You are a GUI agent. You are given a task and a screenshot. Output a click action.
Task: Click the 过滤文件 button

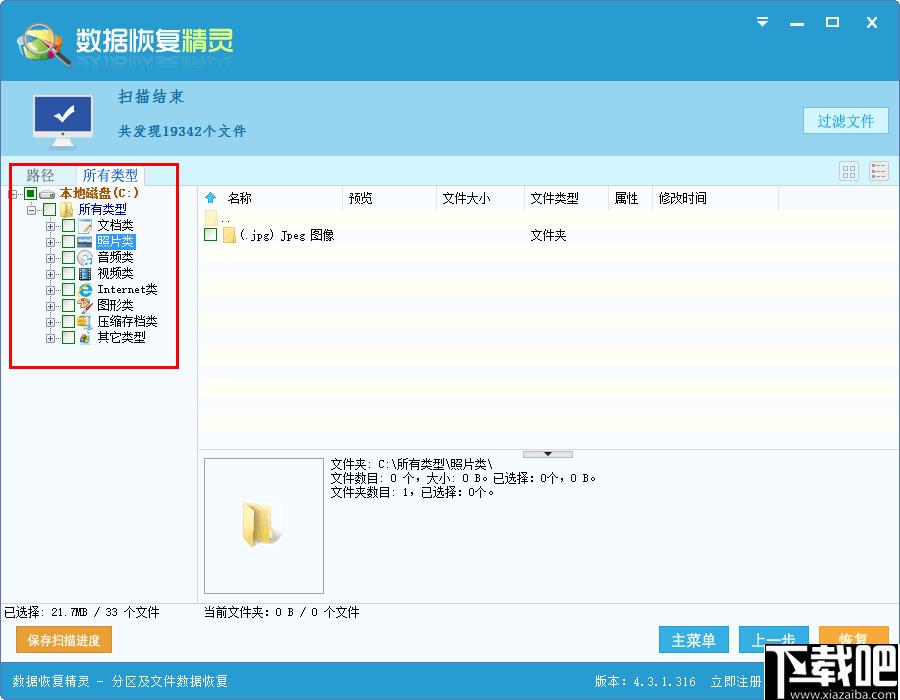[845, 120]
